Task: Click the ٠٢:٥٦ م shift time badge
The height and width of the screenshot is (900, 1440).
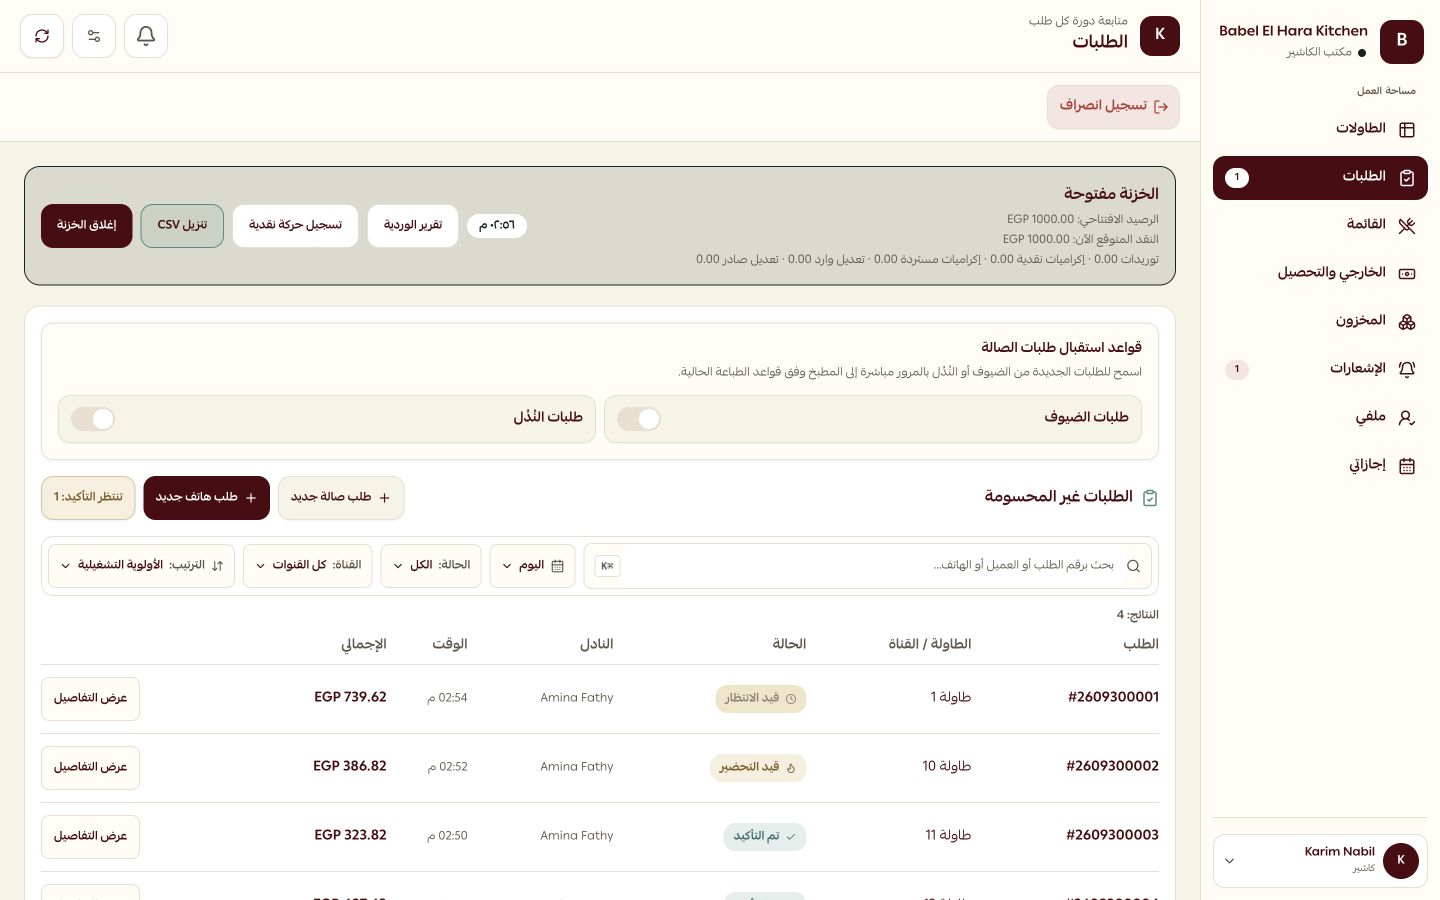Action: tap(497, 226)
